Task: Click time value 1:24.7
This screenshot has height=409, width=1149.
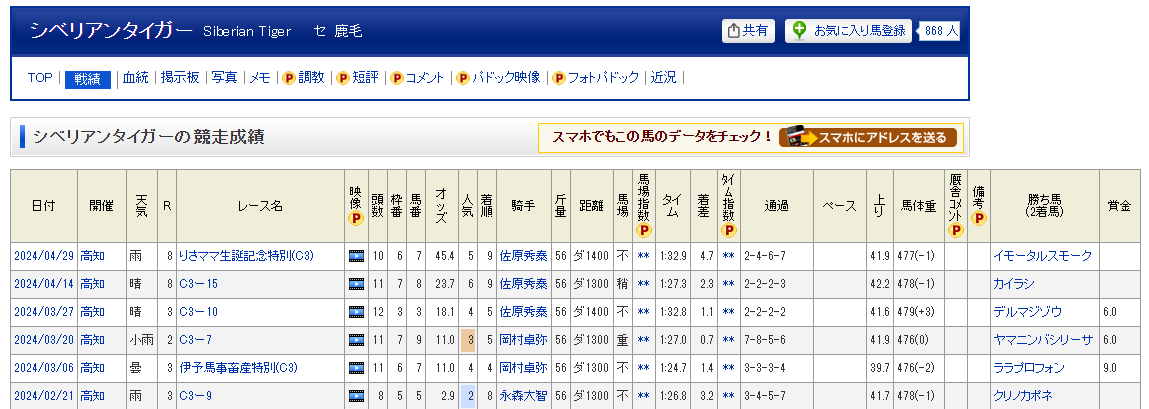Action: tap(673, 368)
